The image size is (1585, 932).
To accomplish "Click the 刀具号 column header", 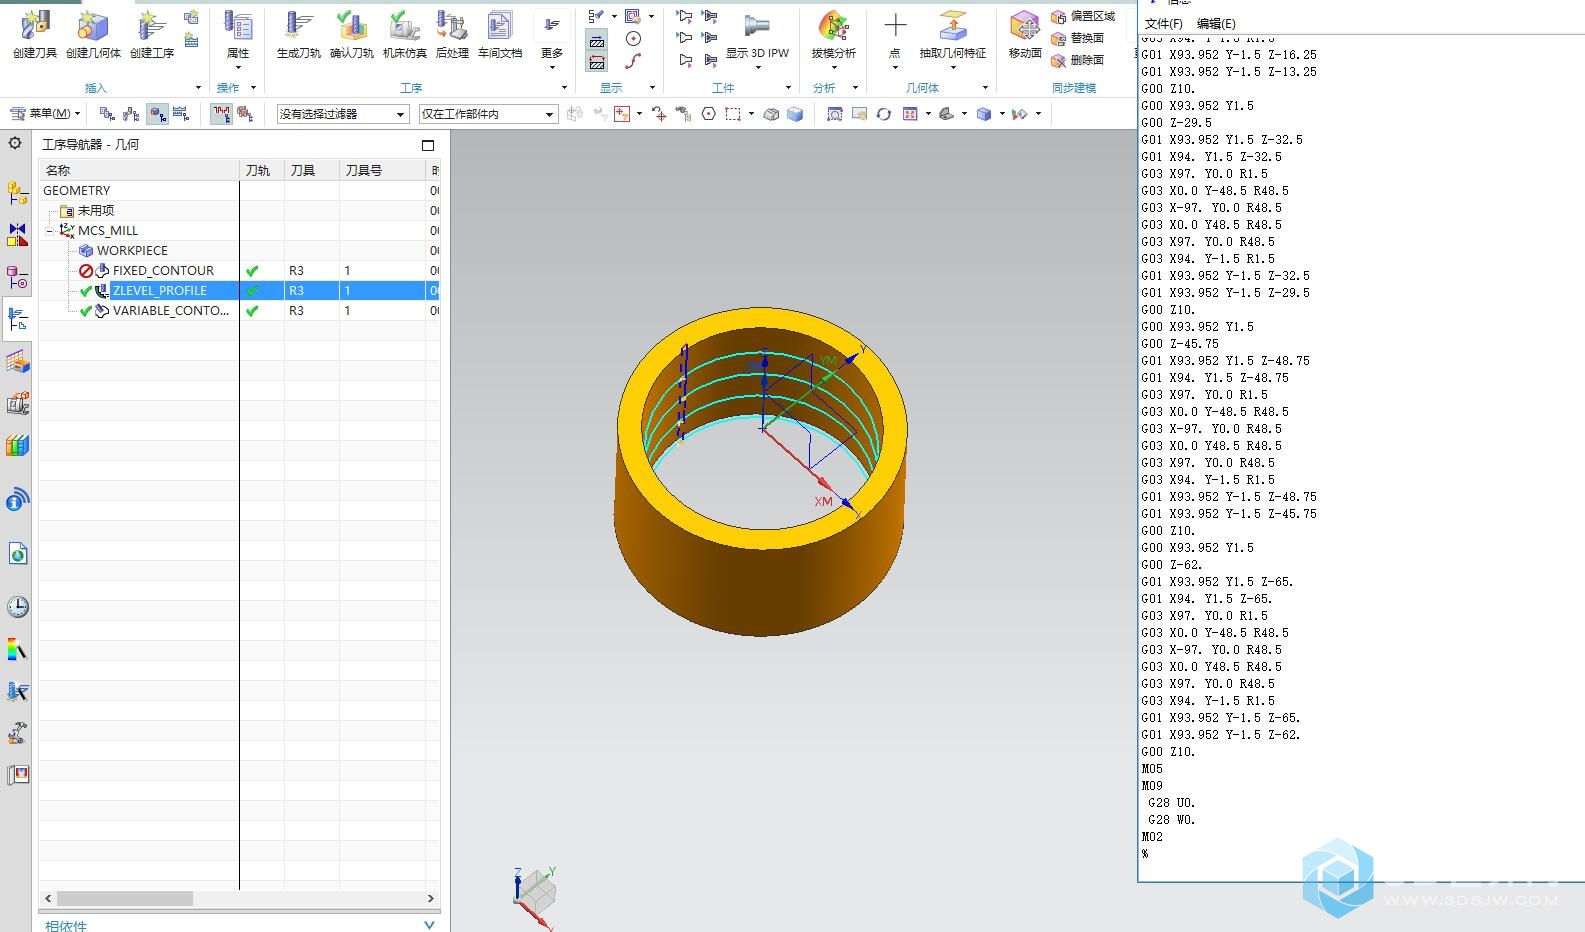I will tap(382, 170).
